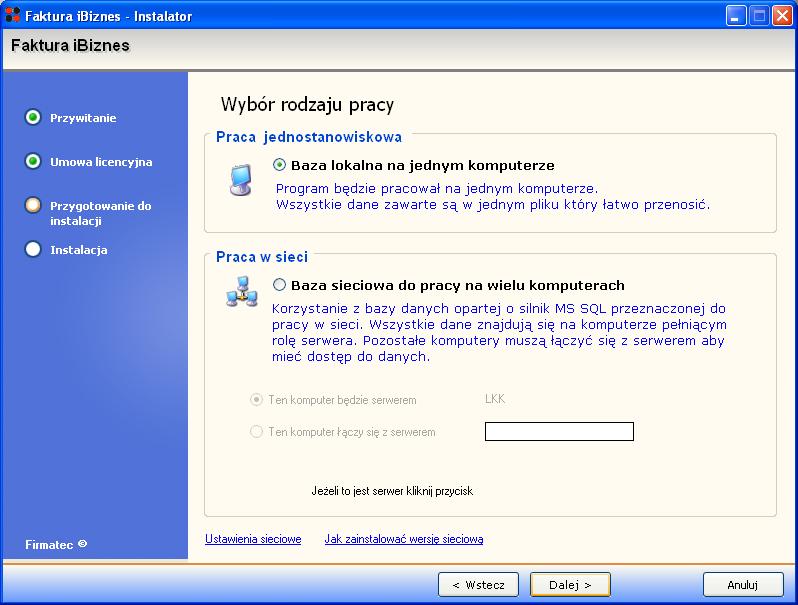Click the Instalacja step label
Image resolution: width=798 pixels, height=605 pixels.
coord(79,250)
